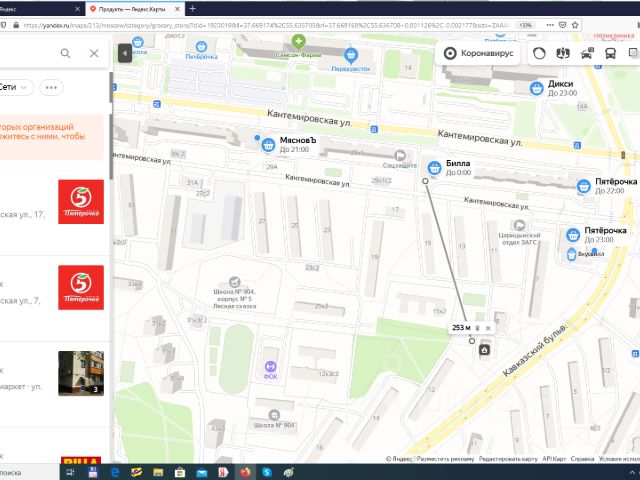This screenshot has width=640, height=480.
Task: Open Microsoft Store from taskbar
Action: 180,473
